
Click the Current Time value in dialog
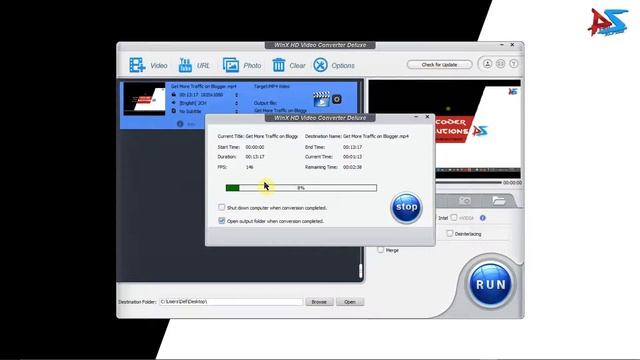(x=352, y=157)
